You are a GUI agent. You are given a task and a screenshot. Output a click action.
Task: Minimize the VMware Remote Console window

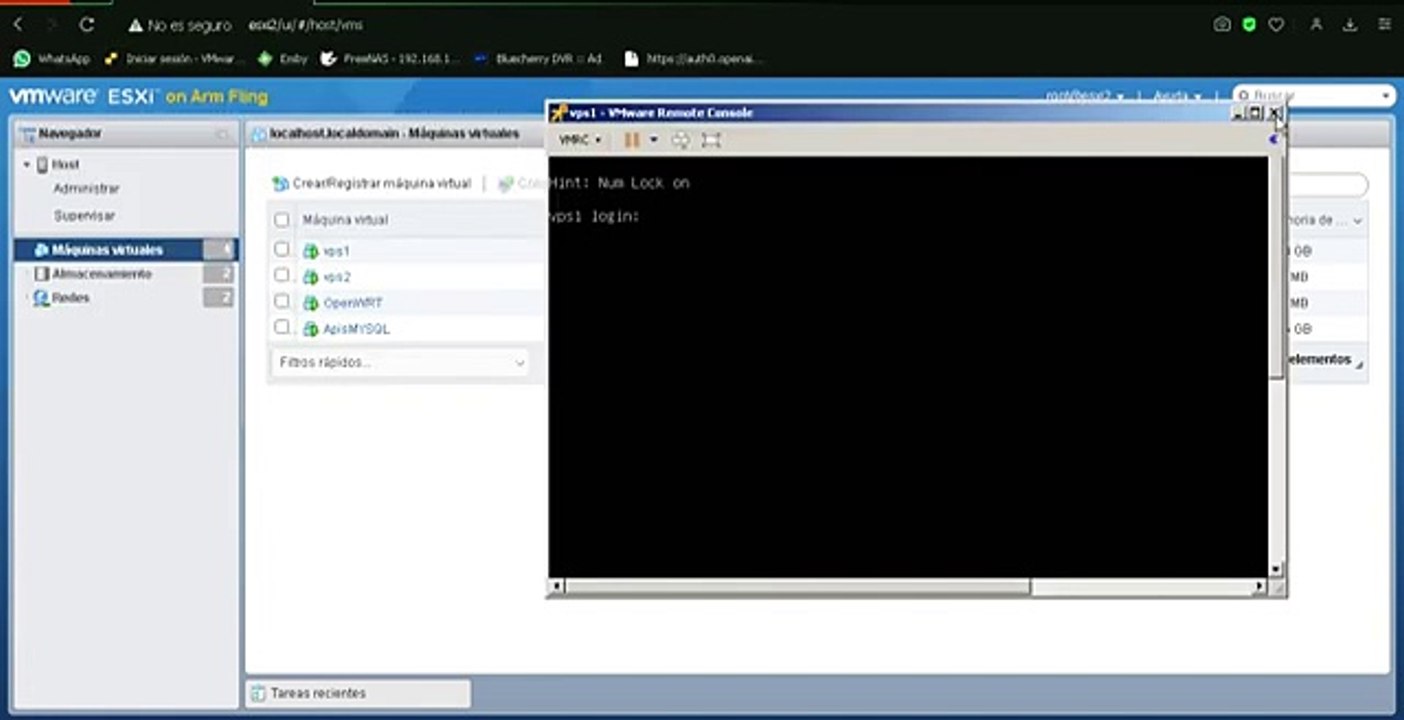point(1238,113)
